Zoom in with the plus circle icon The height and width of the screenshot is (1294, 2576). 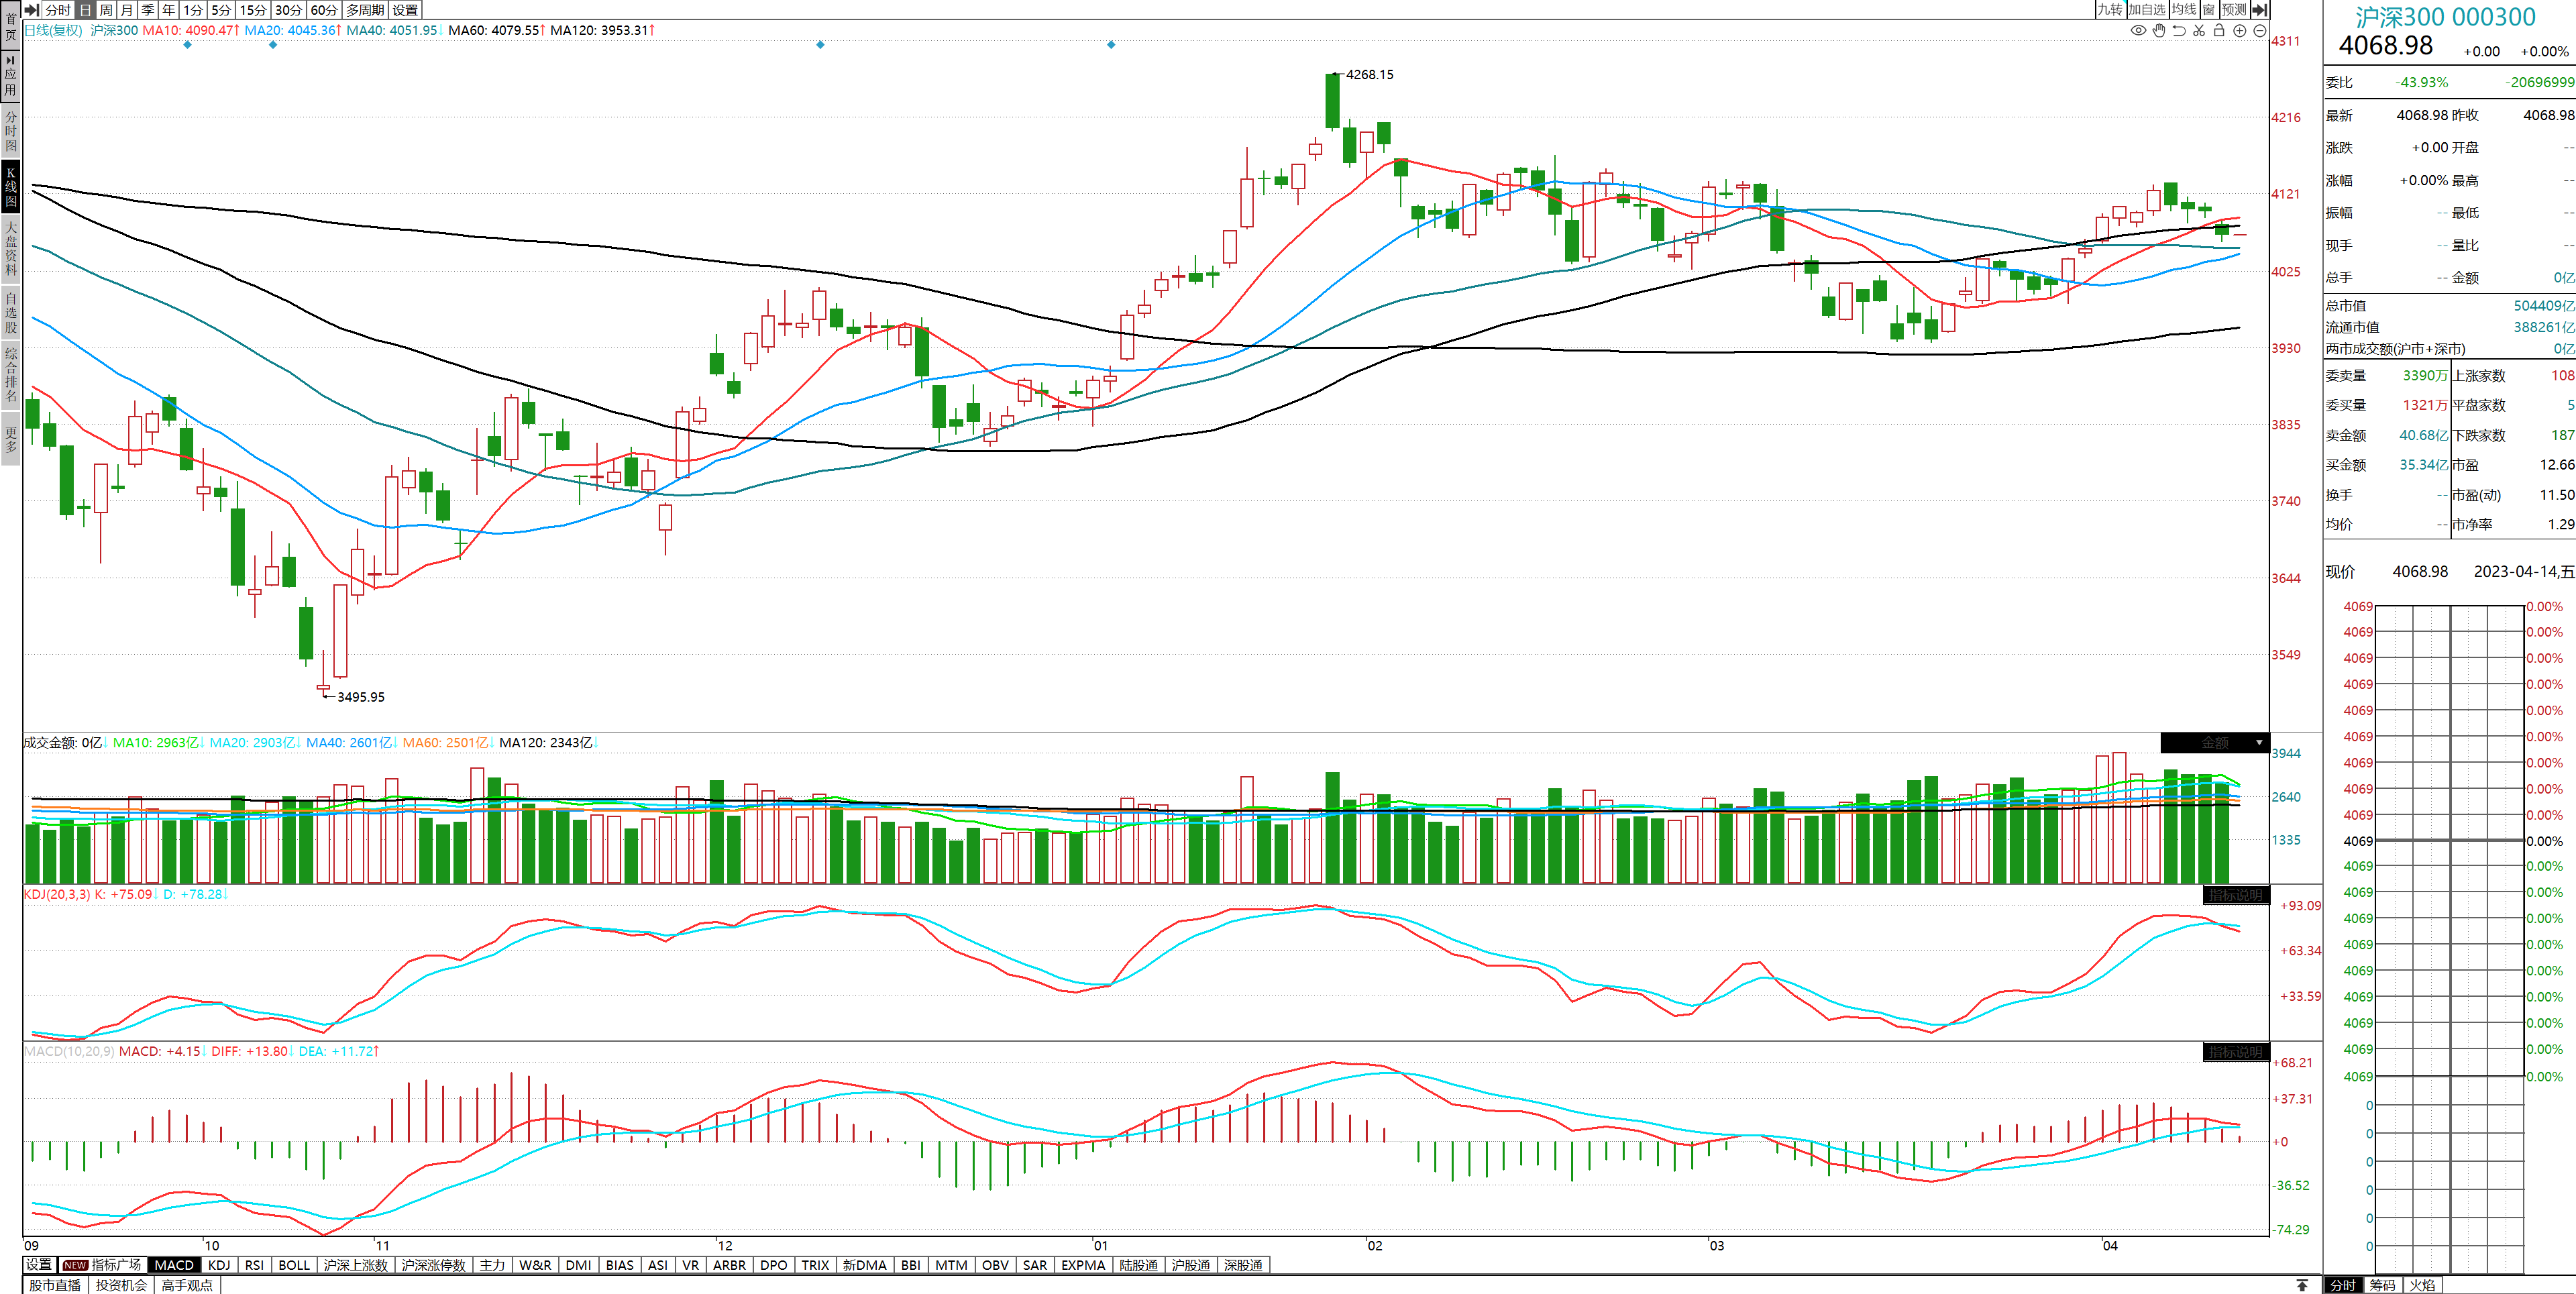tap(2240, 31)
